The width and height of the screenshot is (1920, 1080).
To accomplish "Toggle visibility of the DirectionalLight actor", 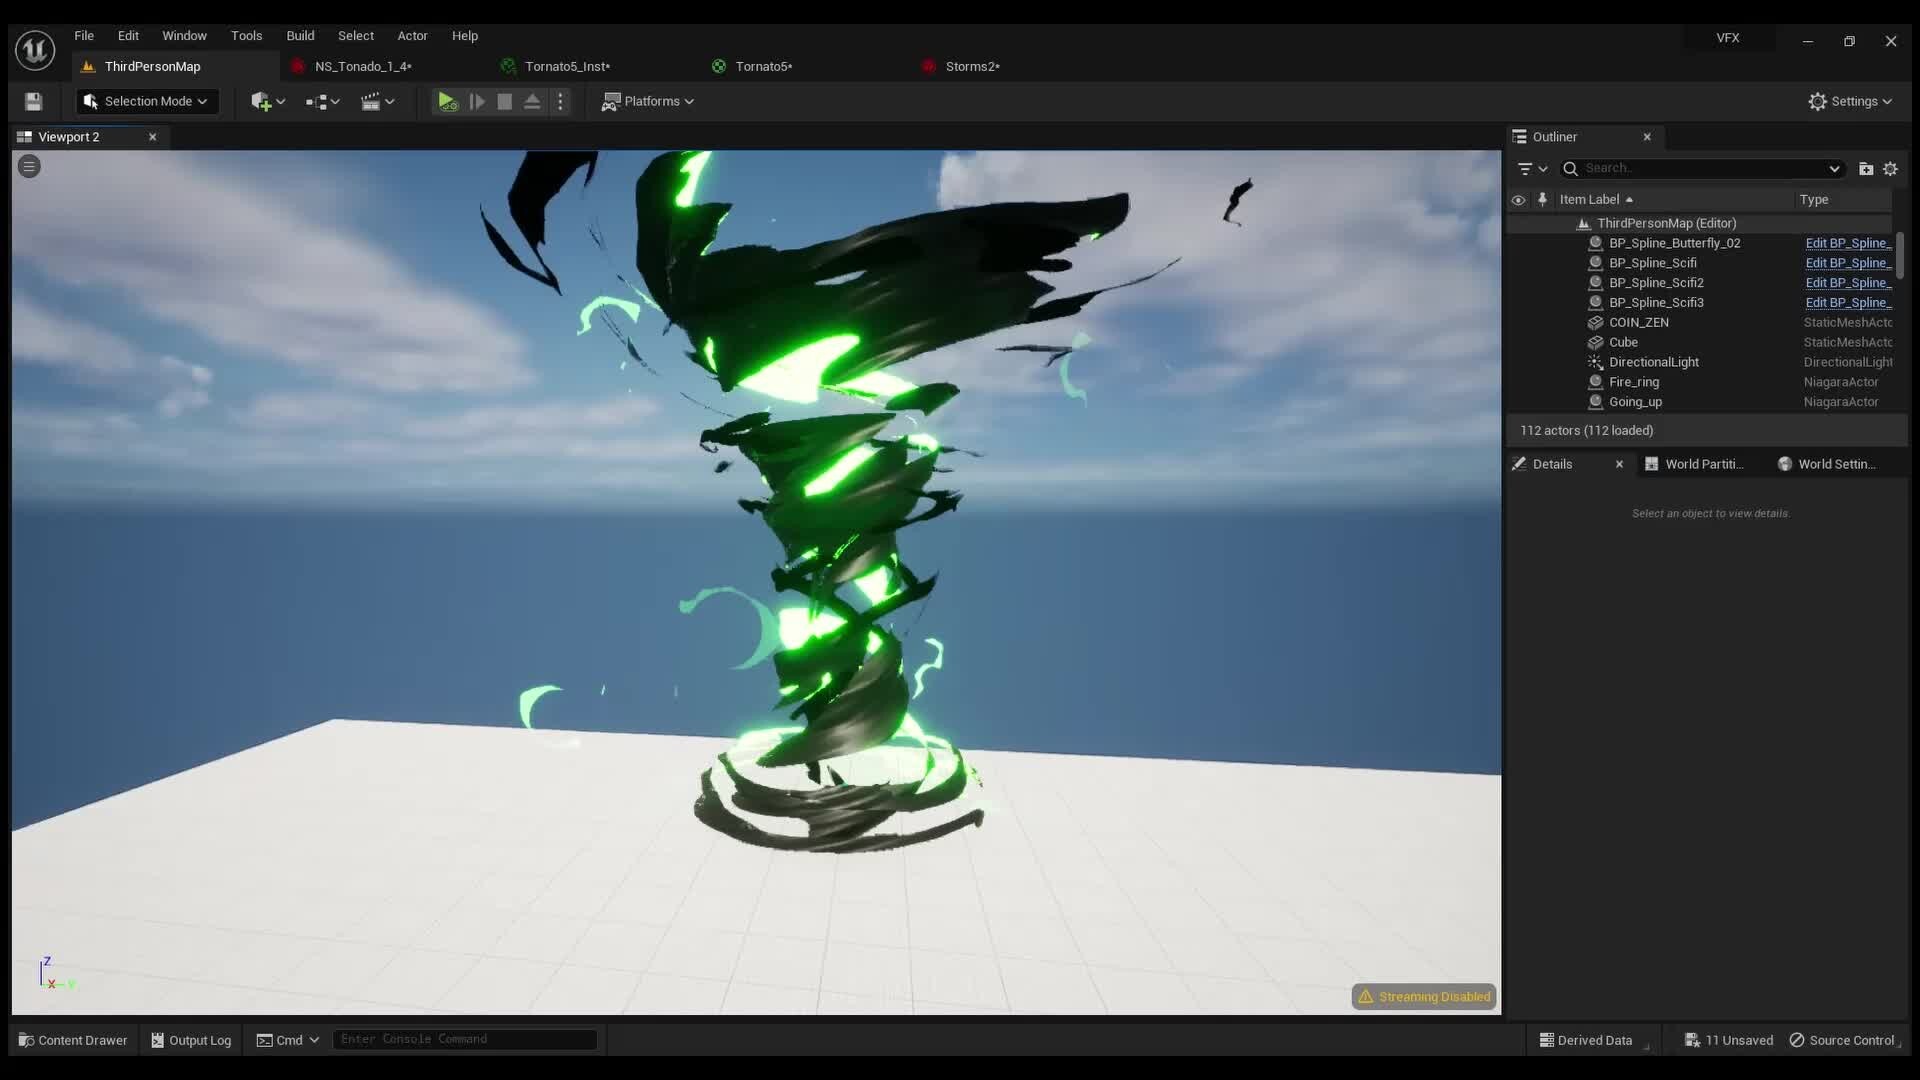I will 1519,362.
